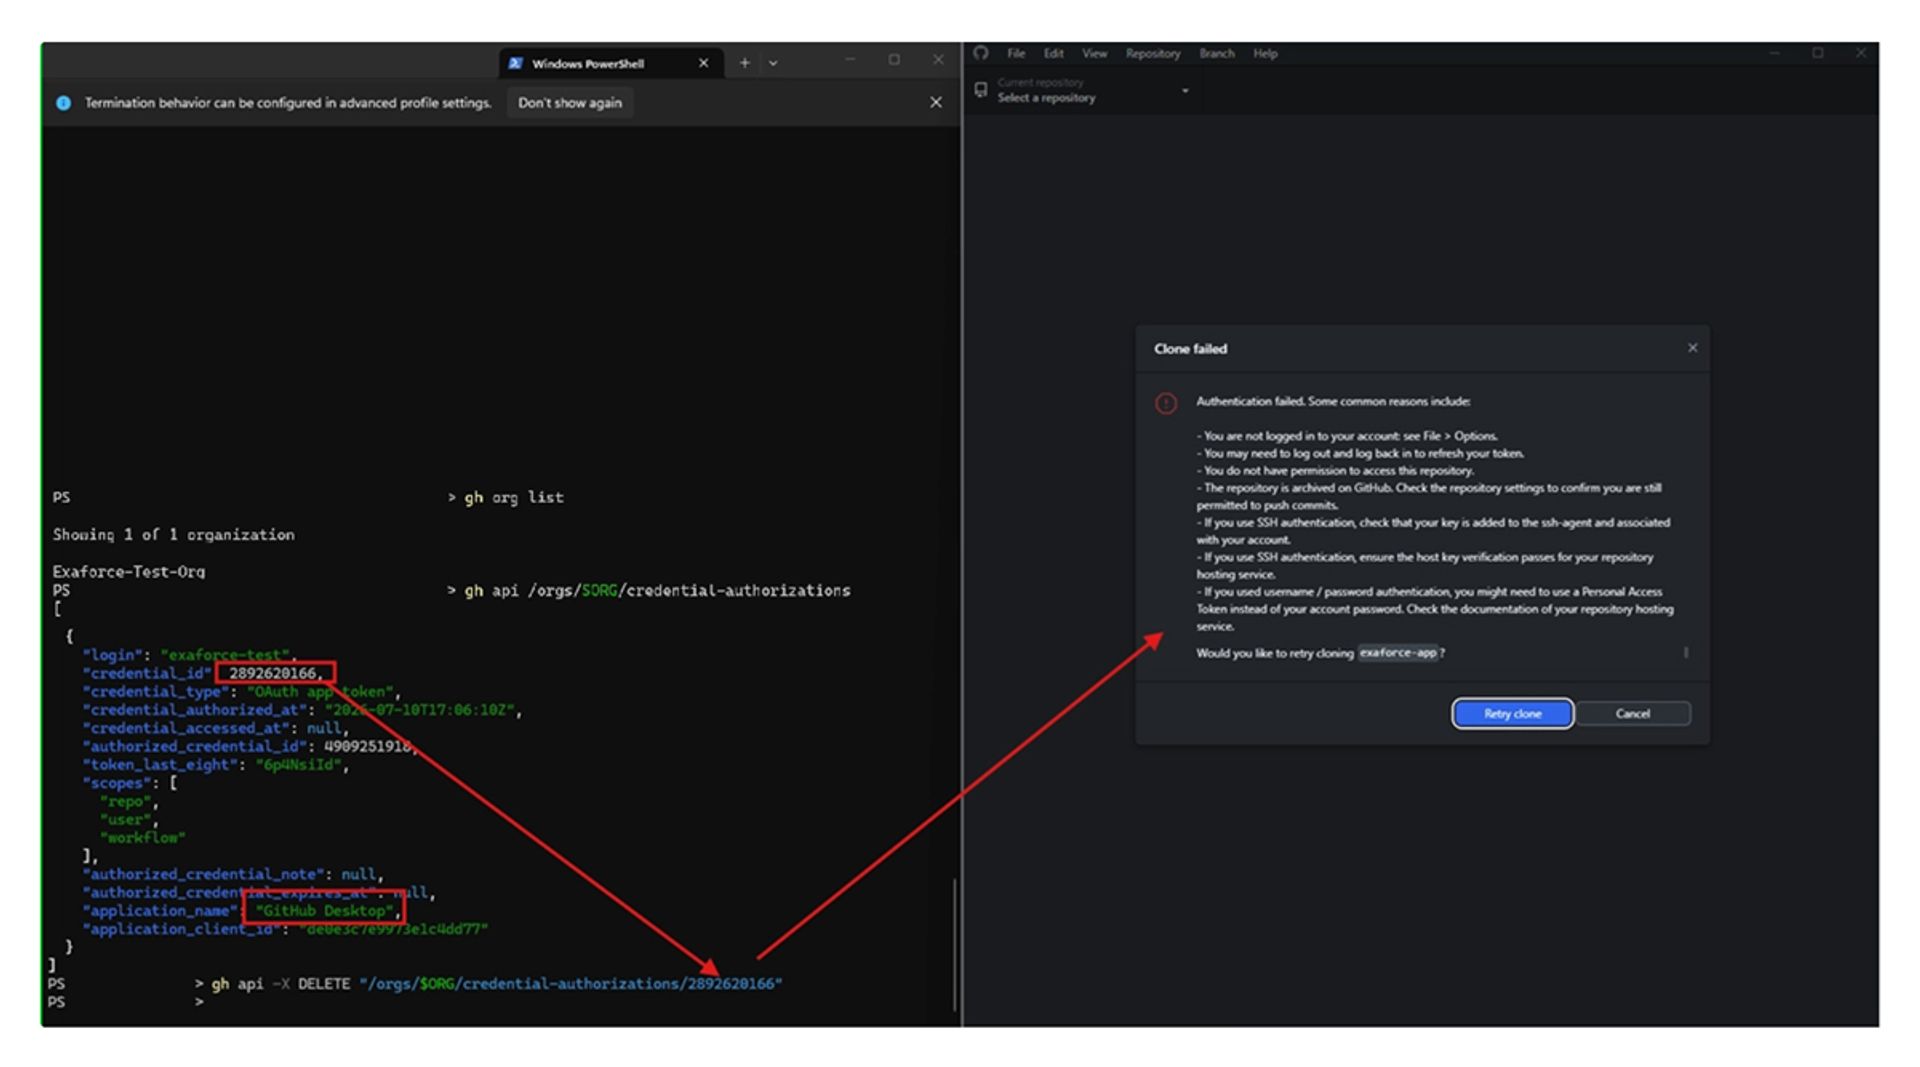Click the credential_id value 2892620166
Viewport: 1920px width, 1067px height.
tap(272, 673)
